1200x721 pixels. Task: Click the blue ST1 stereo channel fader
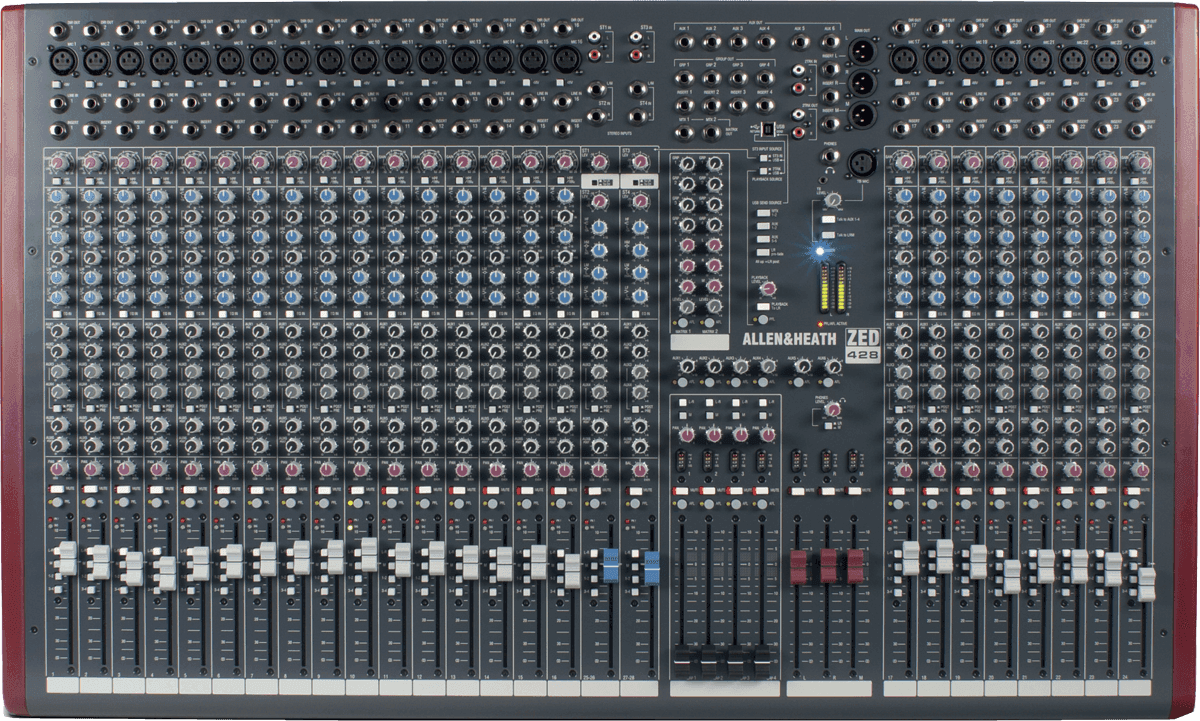[x=607, y=568]
